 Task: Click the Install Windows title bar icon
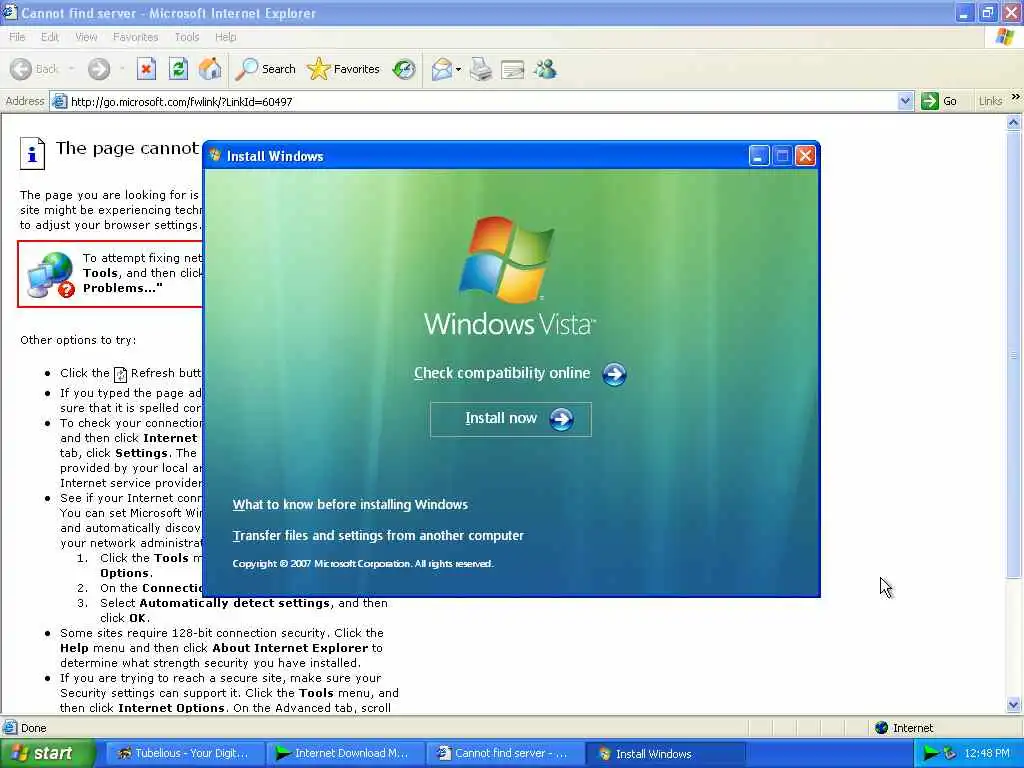[x=215, y=155]
